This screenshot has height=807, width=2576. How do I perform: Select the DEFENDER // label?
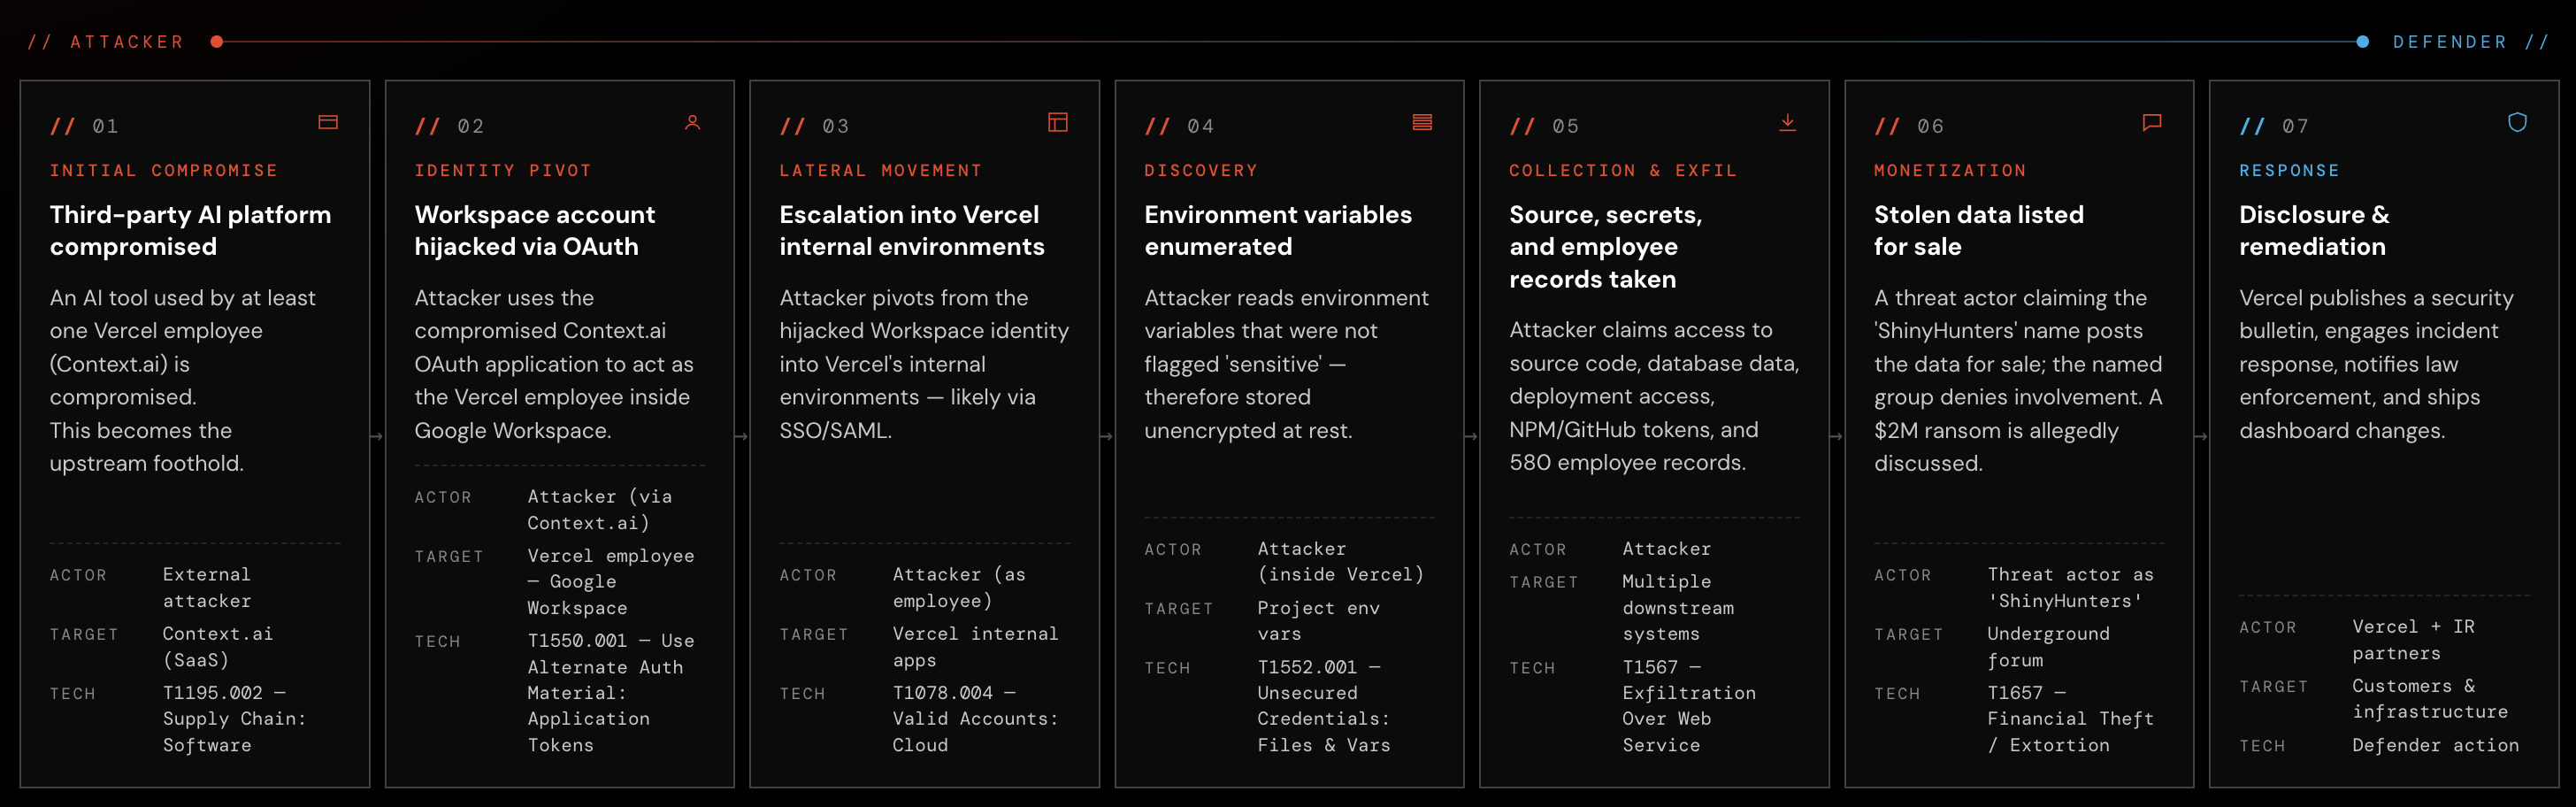click(2470, 42)
